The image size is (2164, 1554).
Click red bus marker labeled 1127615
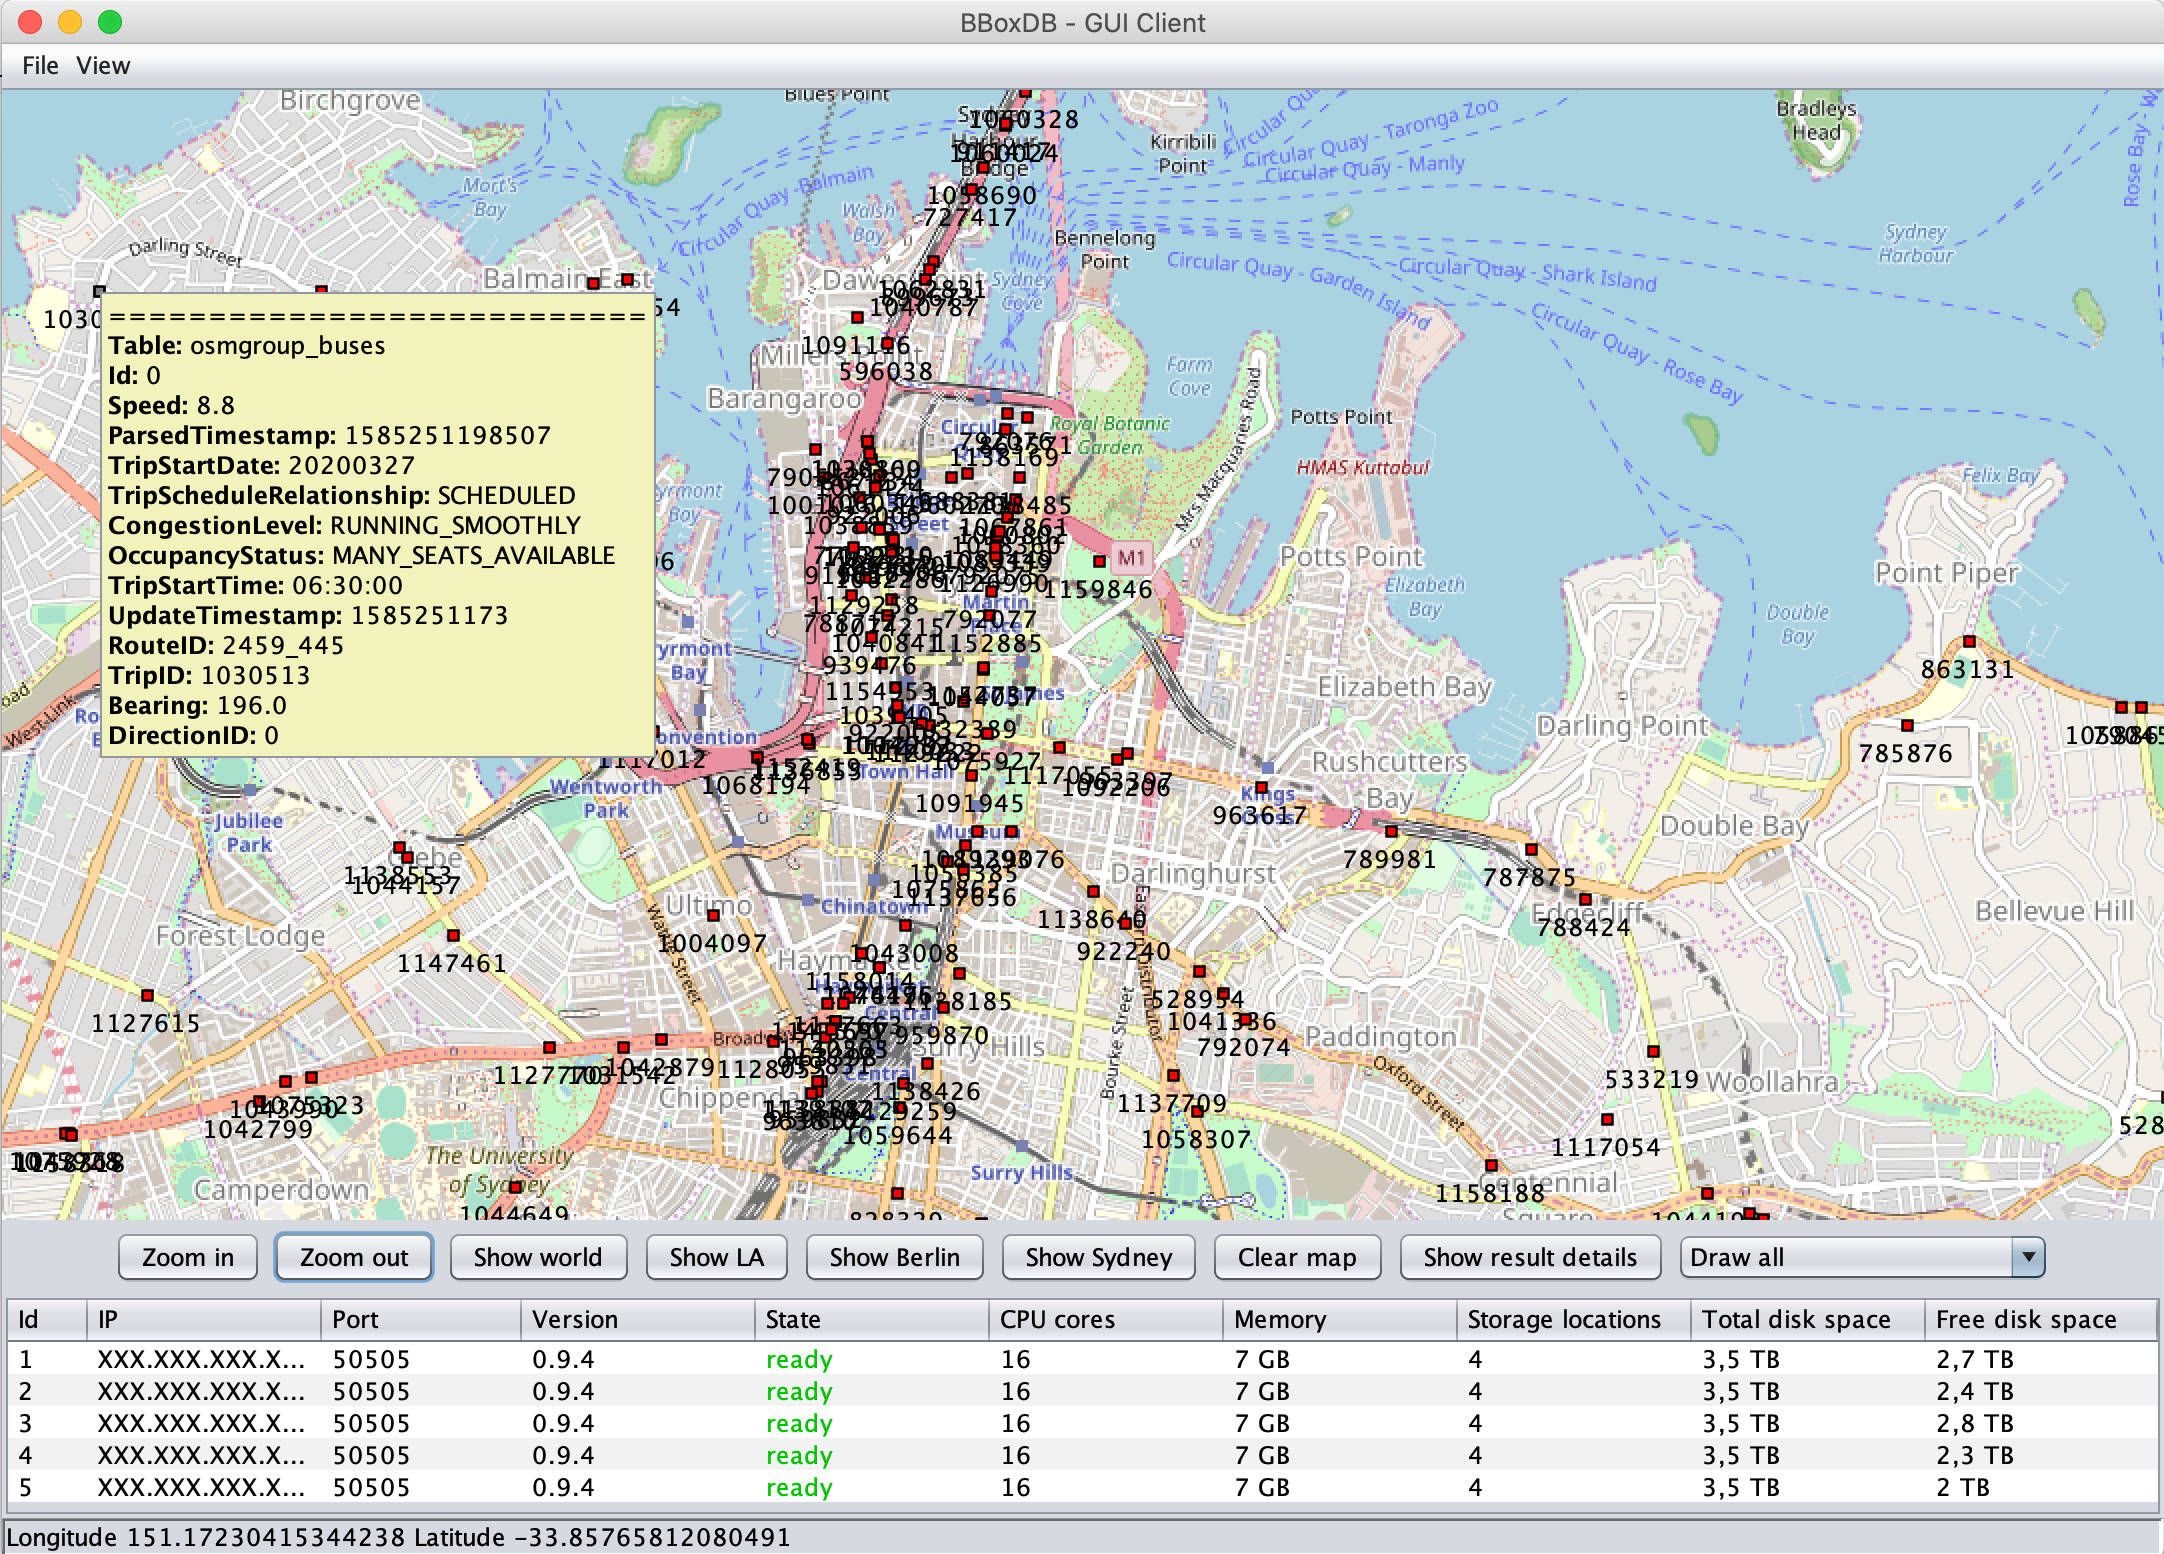[x=147, y=995]
